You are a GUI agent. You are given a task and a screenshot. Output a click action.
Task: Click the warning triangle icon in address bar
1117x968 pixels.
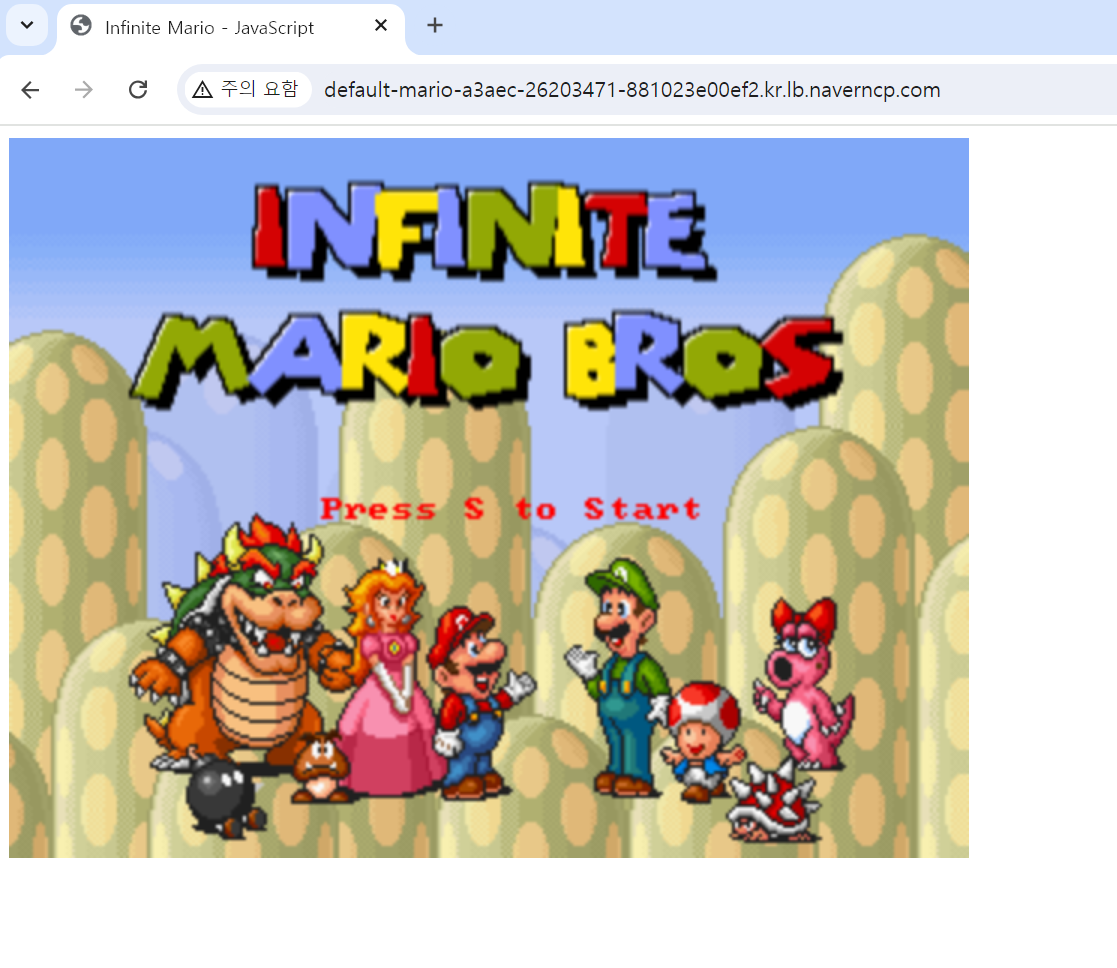pos(202,90)
